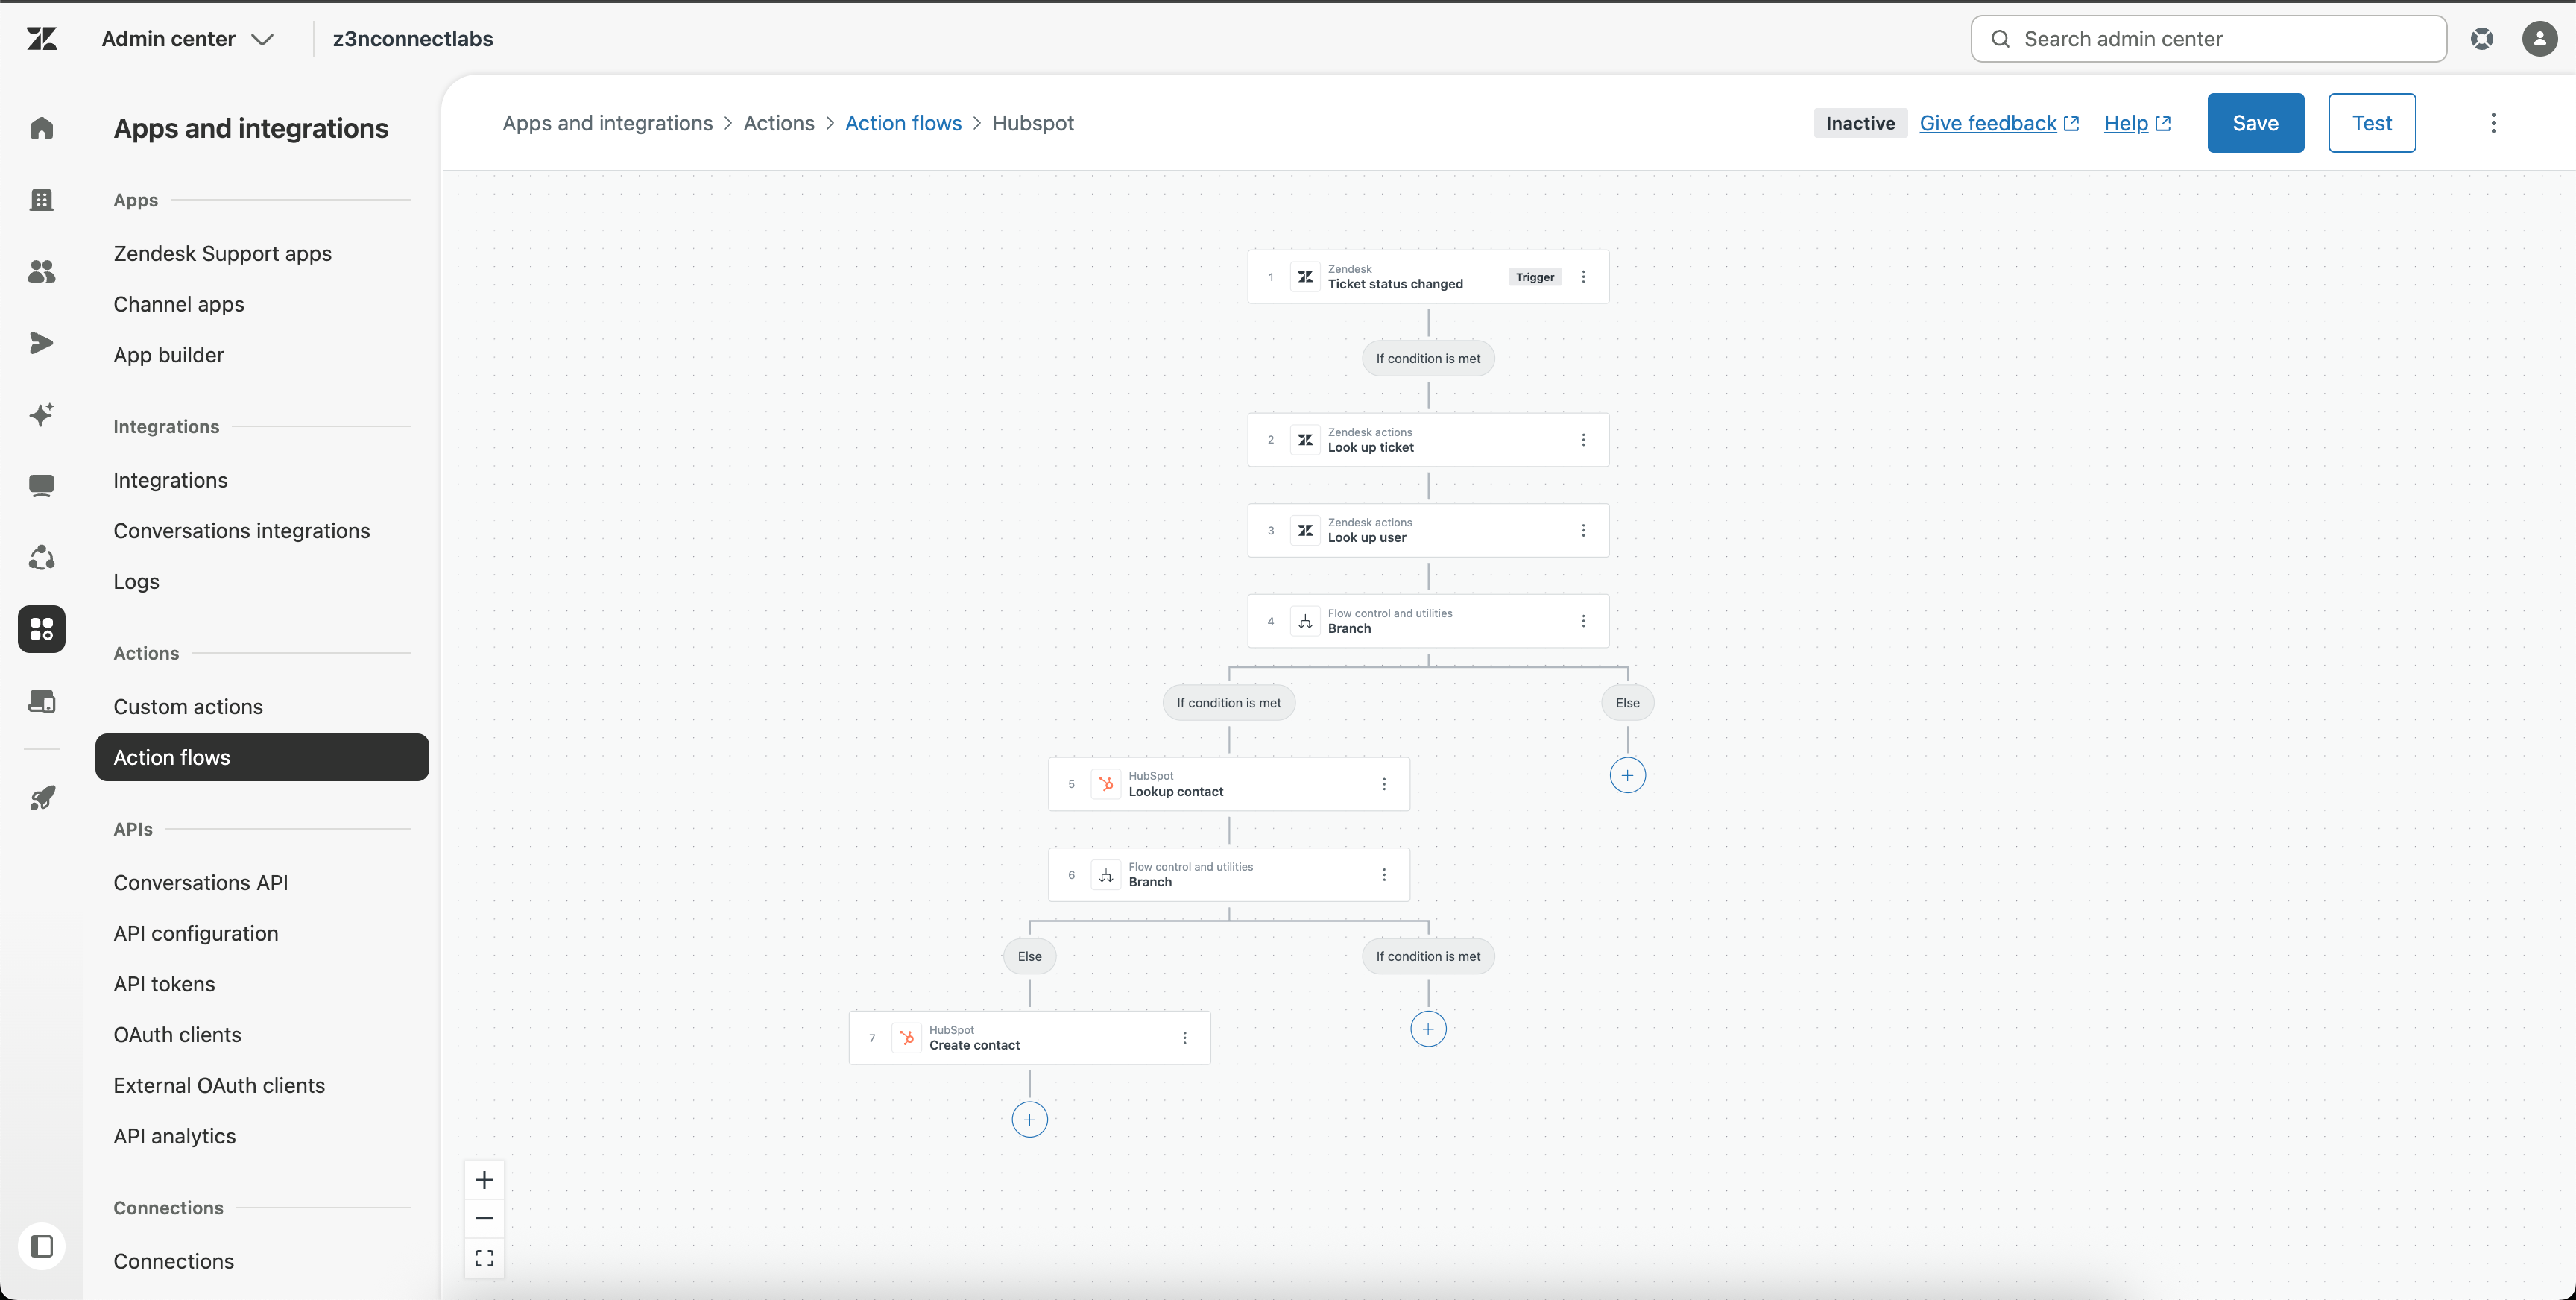Open options for Look up ticket step
This screenshot has height=1300, width=2576.
coord(1583,439)
